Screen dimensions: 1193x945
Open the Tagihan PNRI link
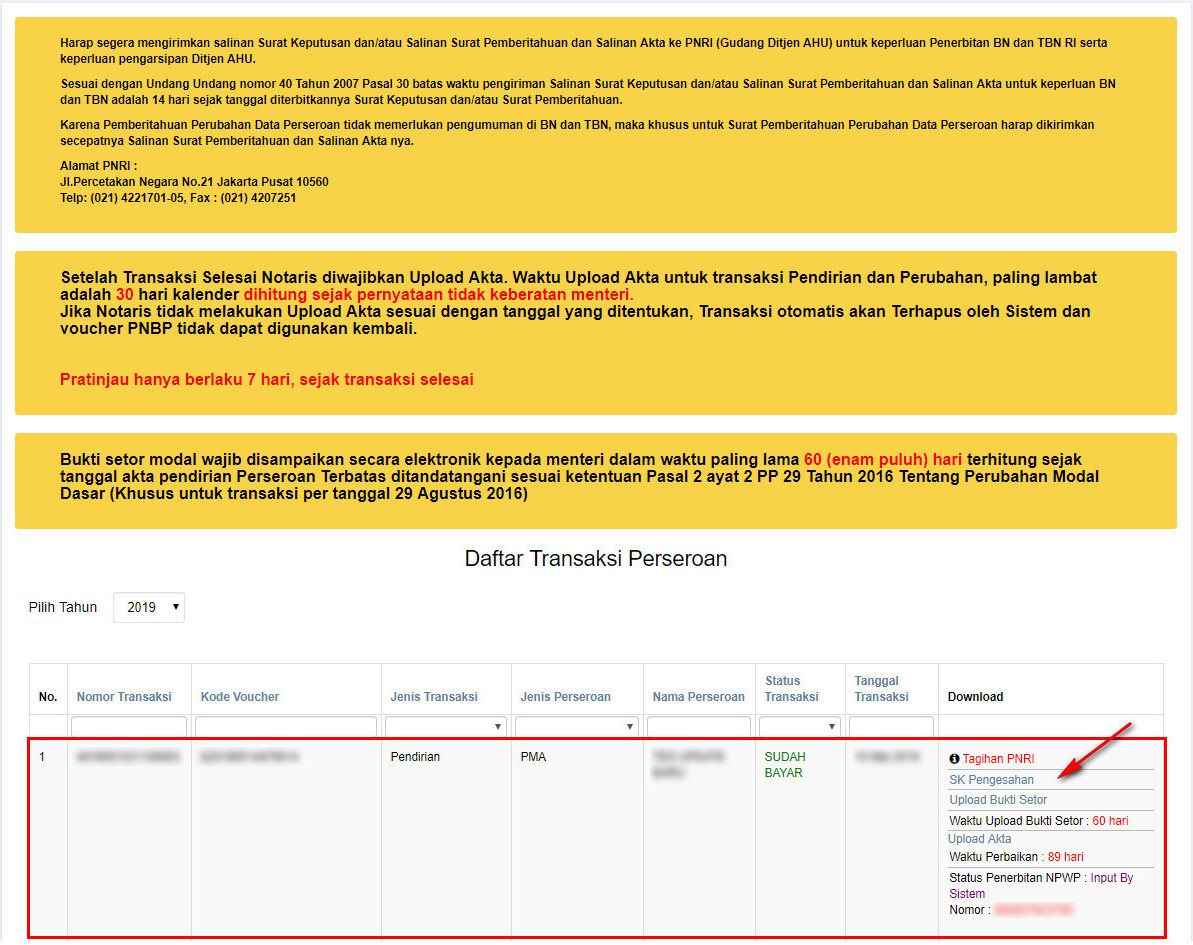click(x=998, y=759)
